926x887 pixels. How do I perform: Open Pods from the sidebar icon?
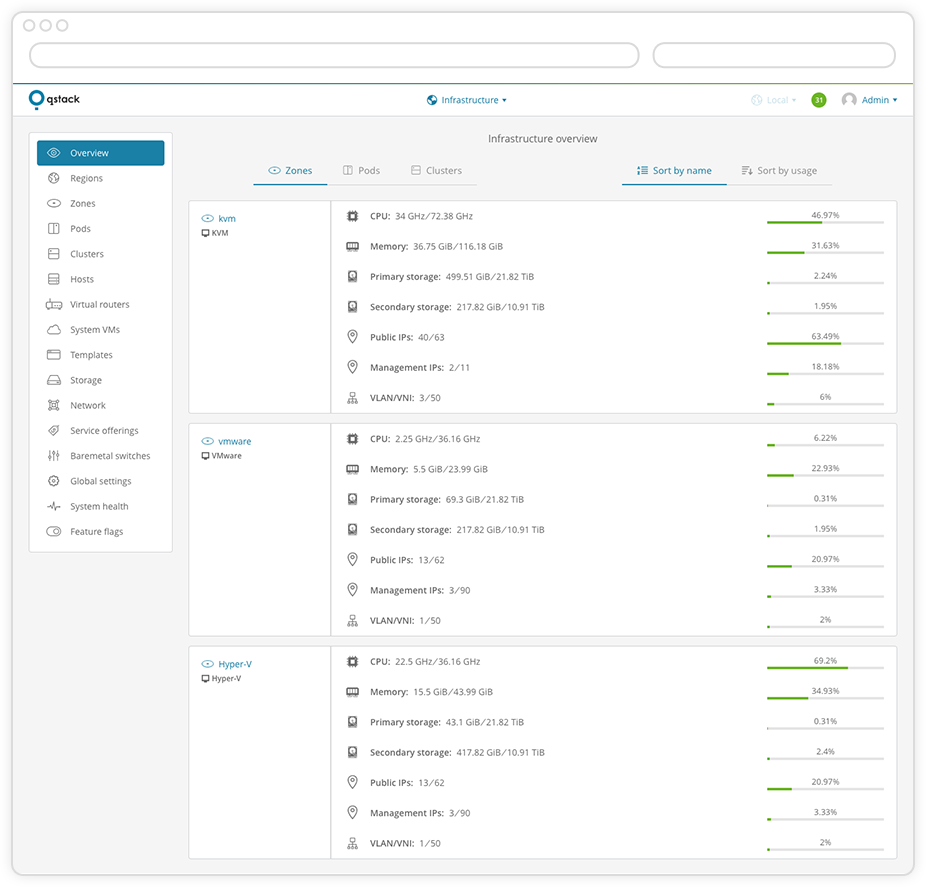click(x=54, y=229)
